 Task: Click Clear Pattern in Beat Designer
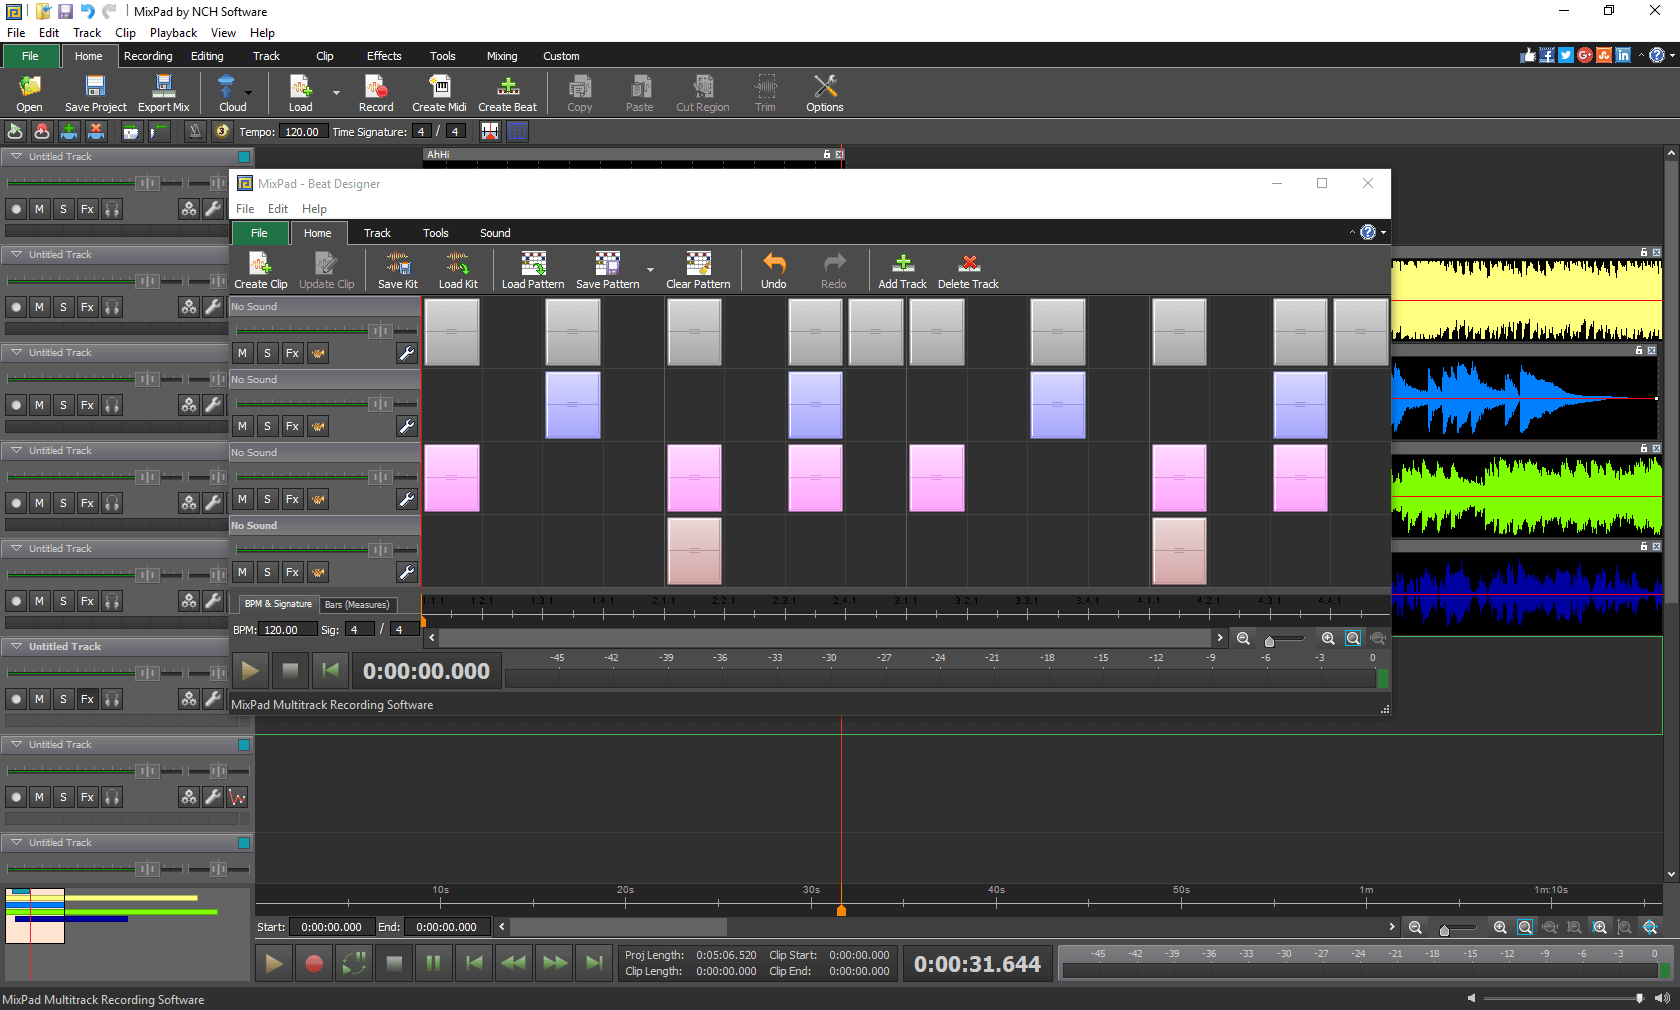click(x=697, y=268)
